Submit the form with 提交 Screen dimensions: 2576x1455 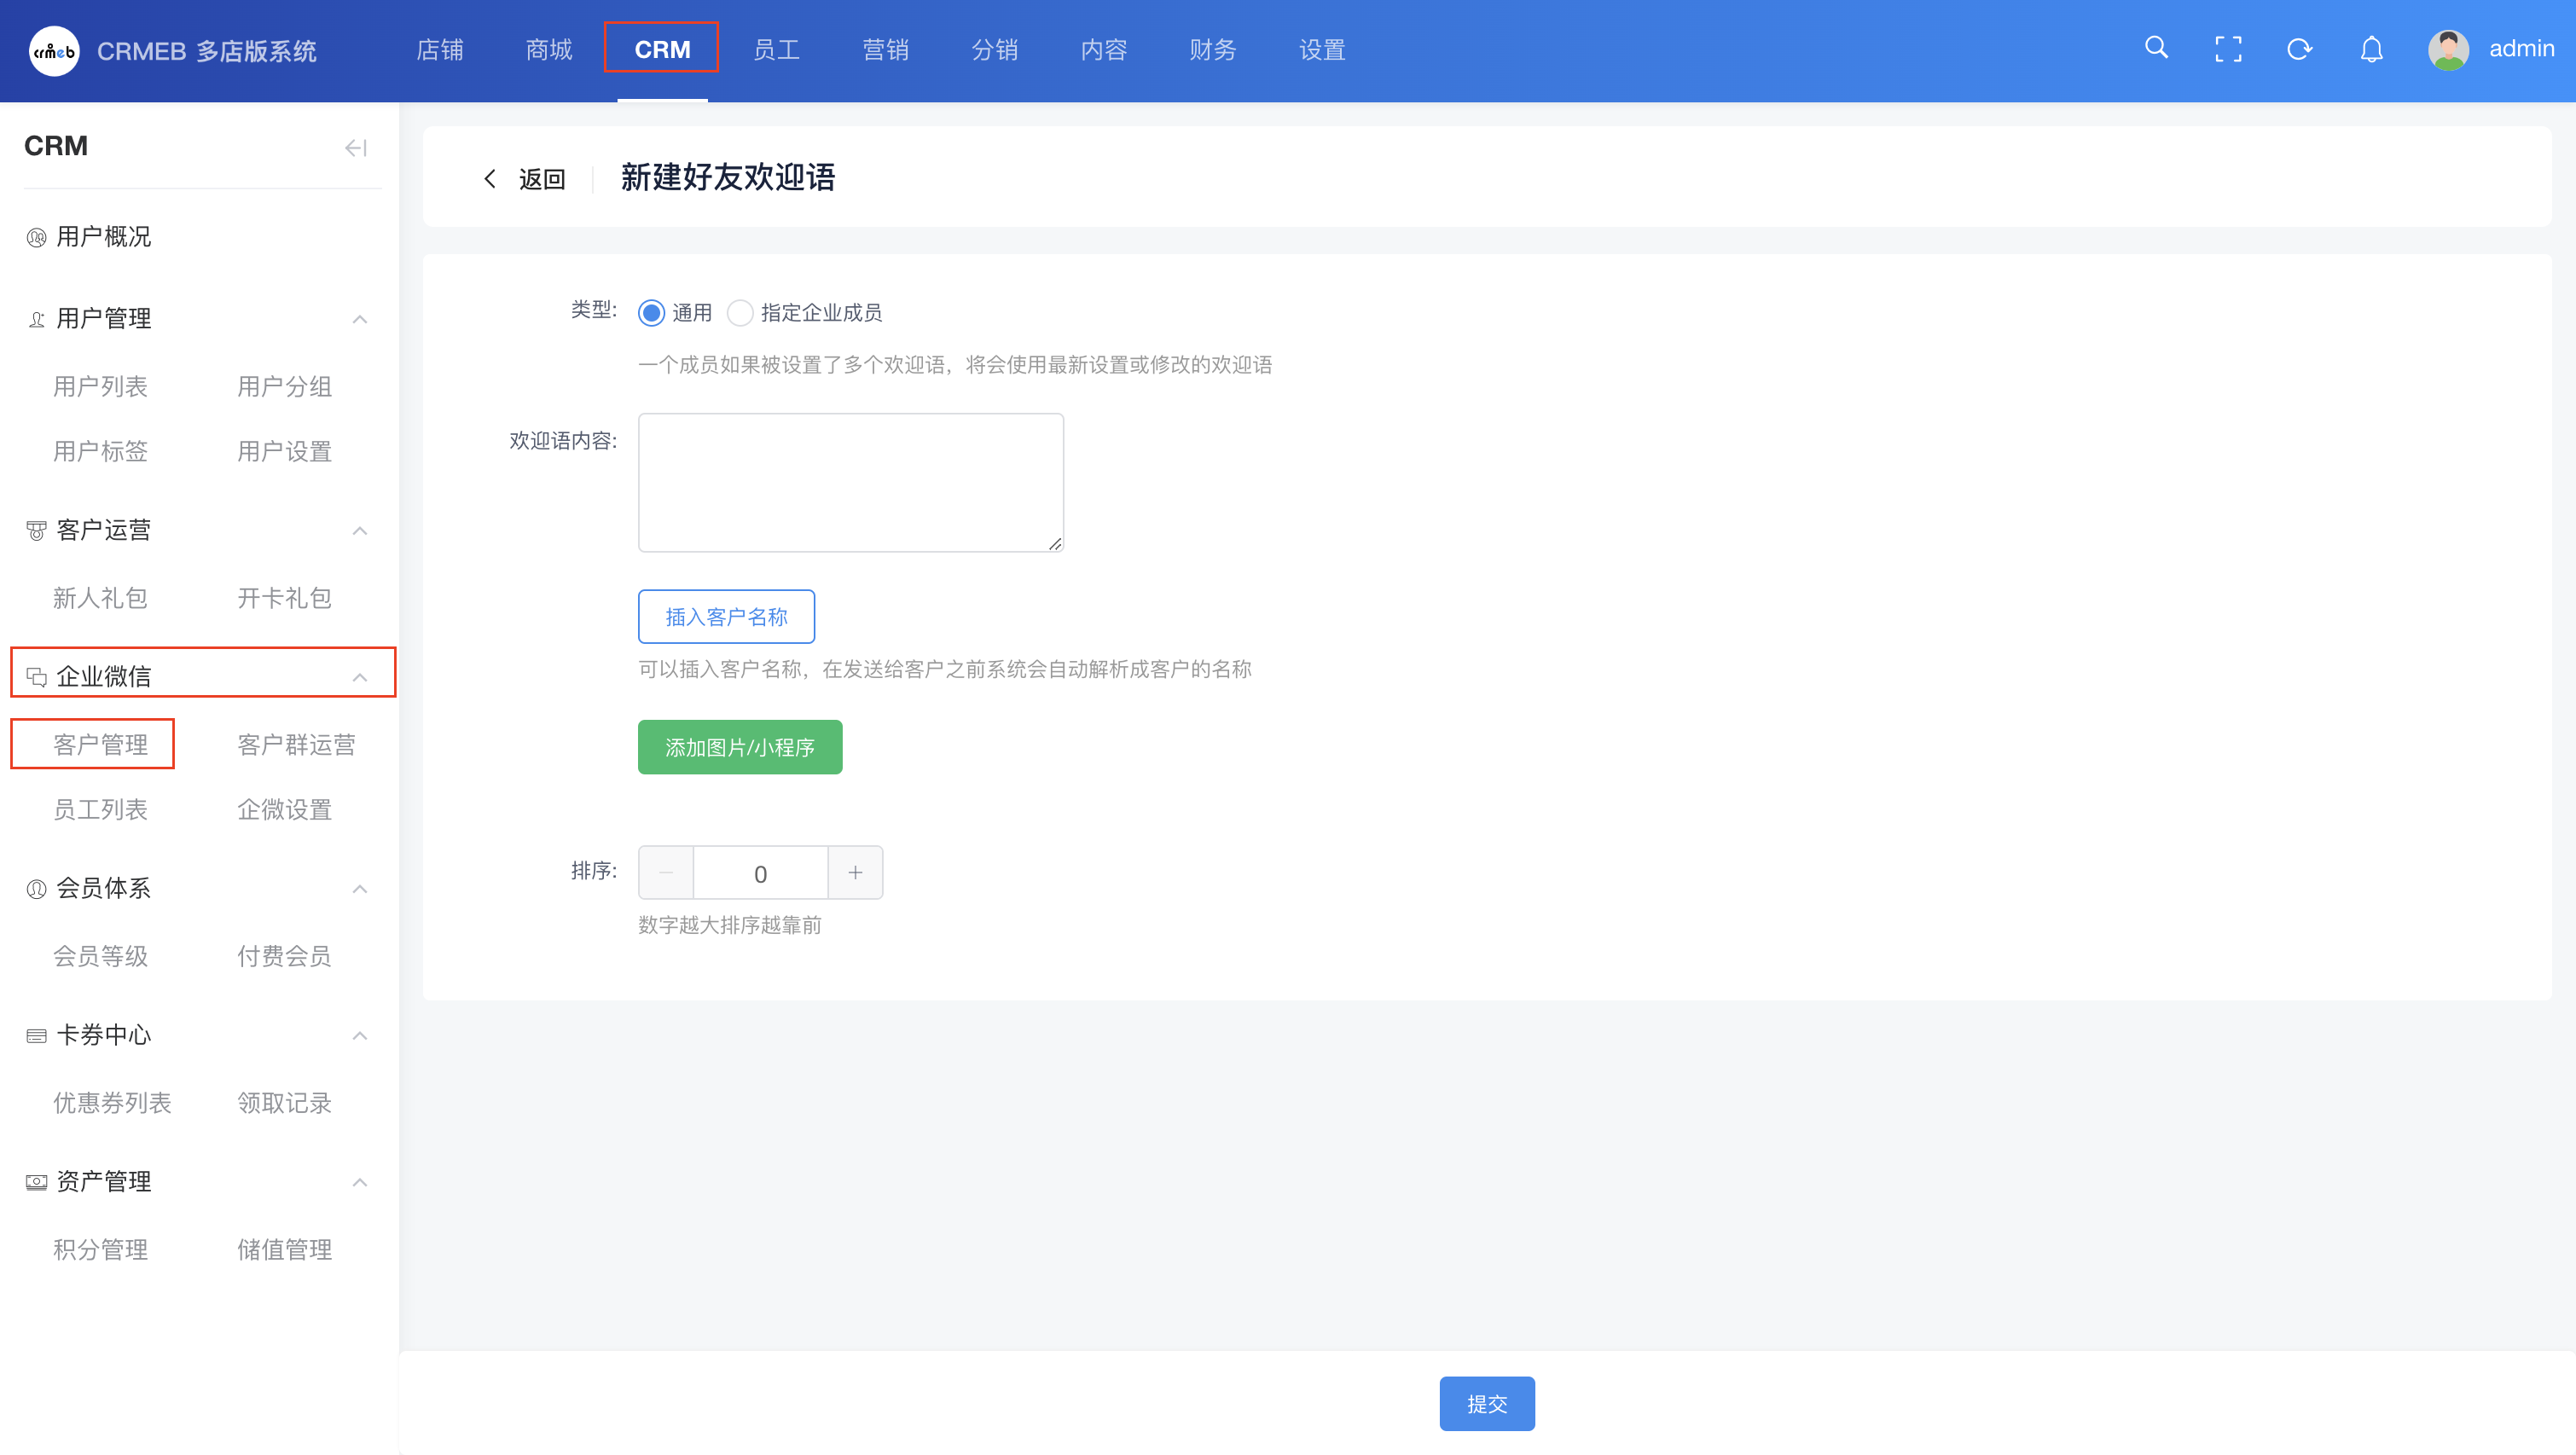tap(1487, 1404)
